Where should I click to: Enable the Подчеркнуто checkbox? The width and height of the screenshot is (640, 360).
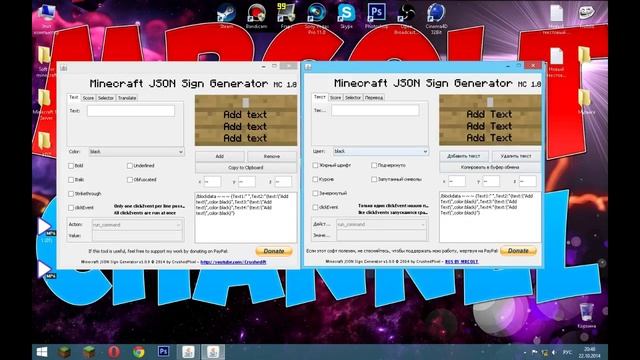click(374, 165)
